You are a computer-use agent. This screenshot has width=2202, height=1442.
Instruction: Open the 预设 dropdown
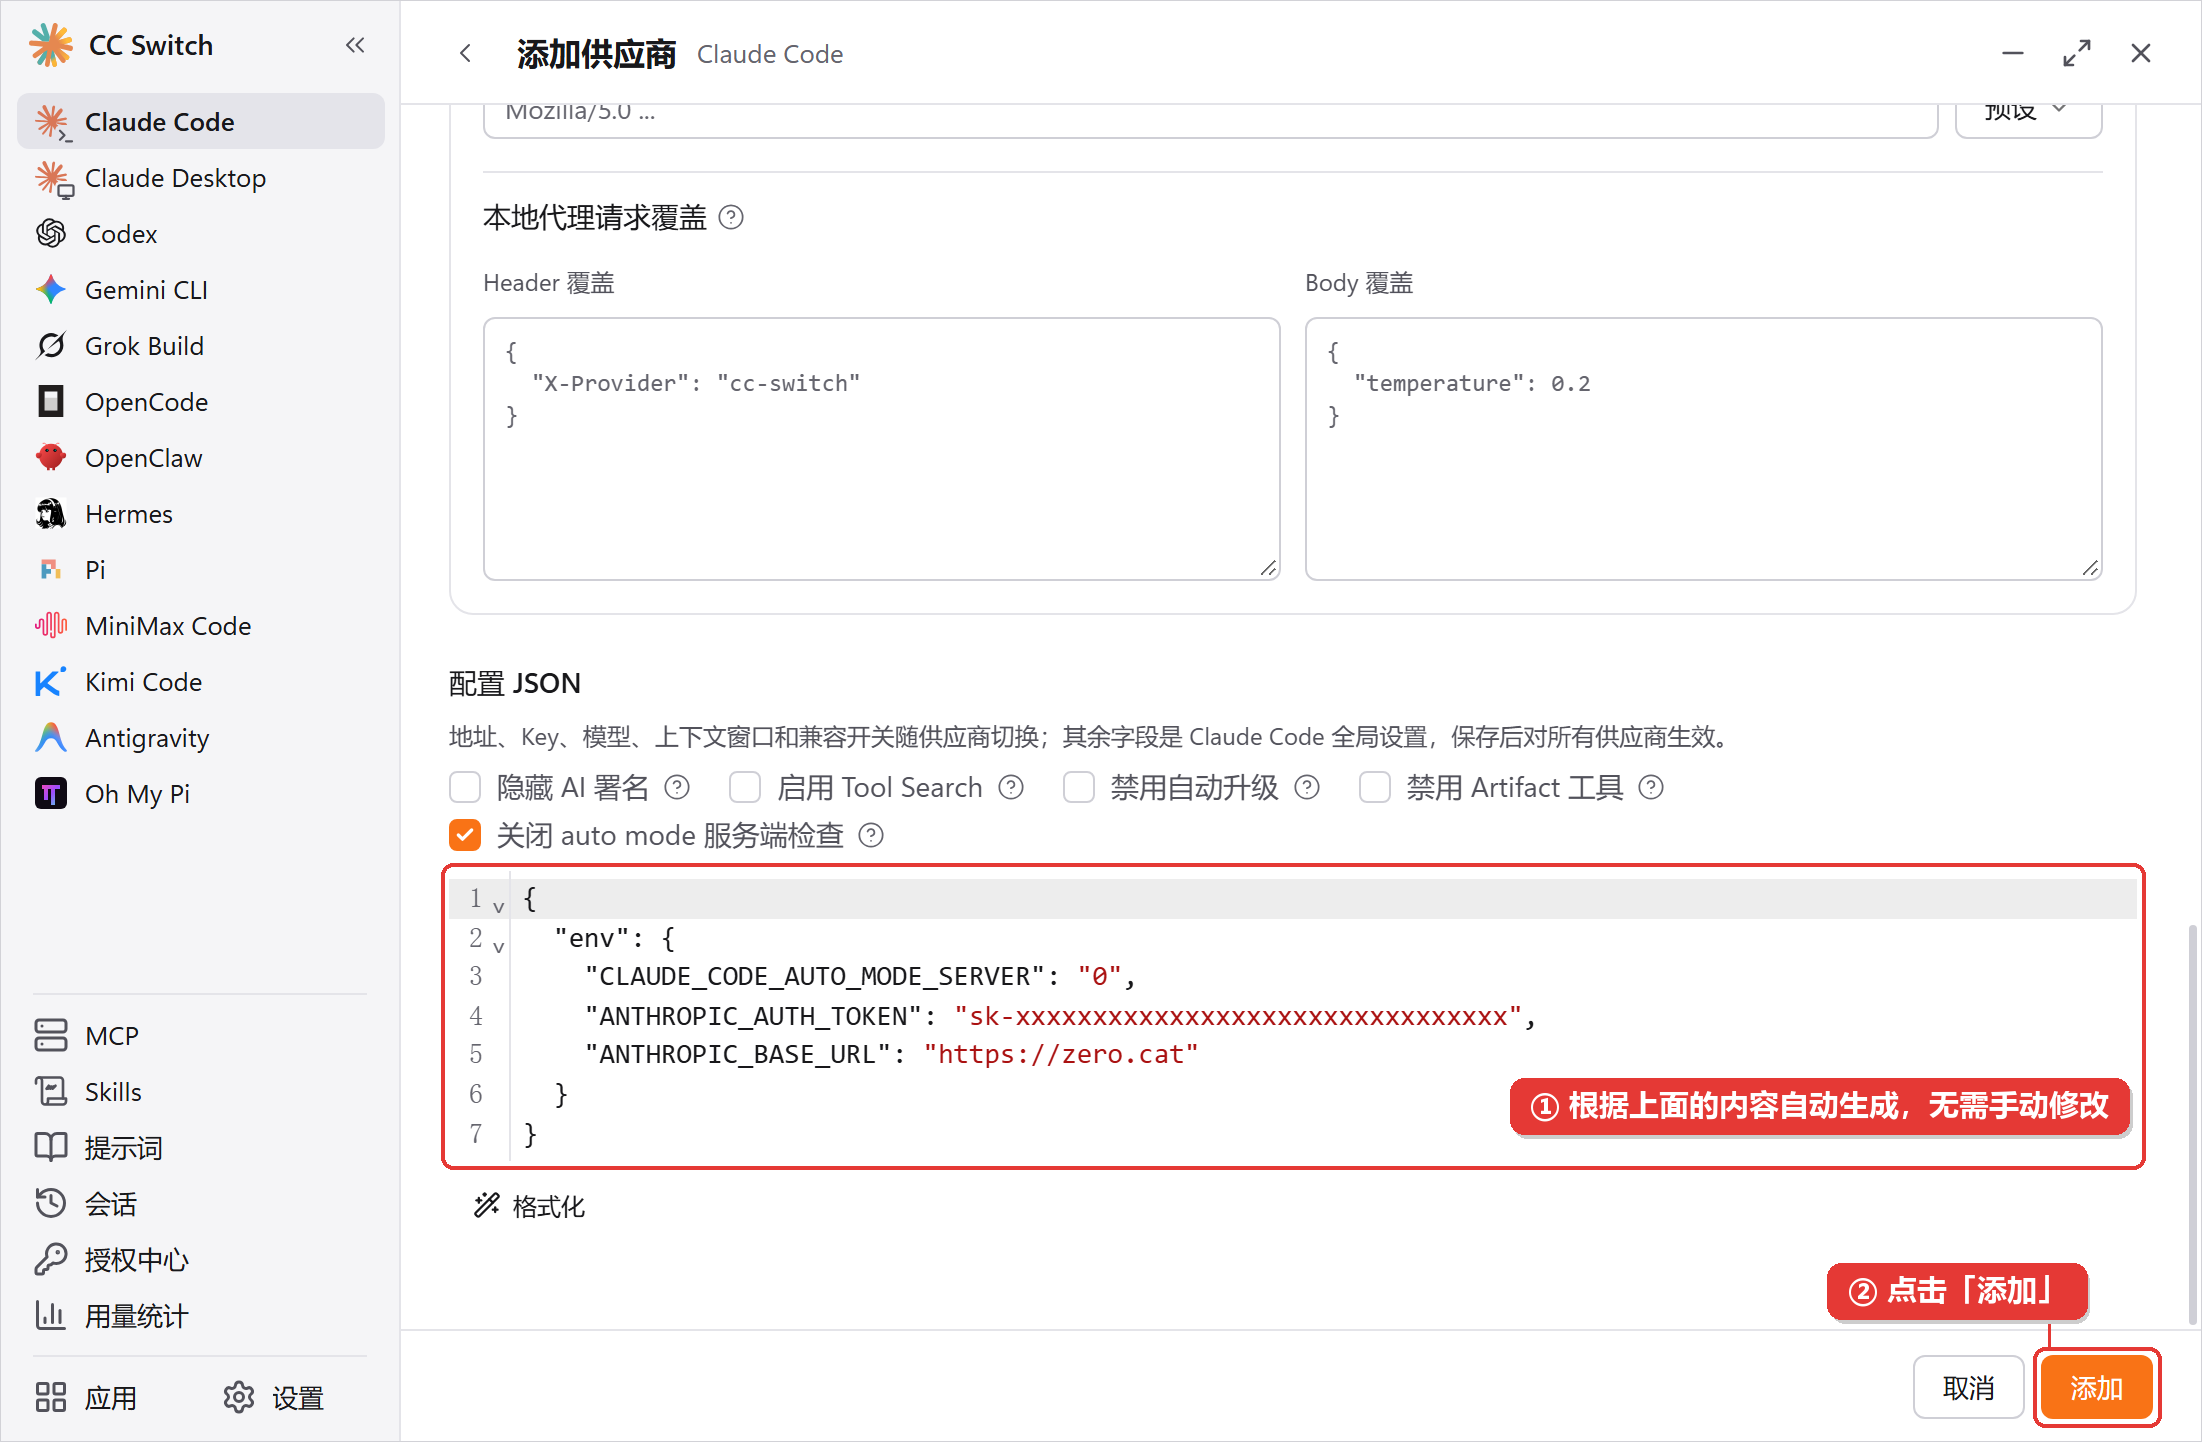2028,114
